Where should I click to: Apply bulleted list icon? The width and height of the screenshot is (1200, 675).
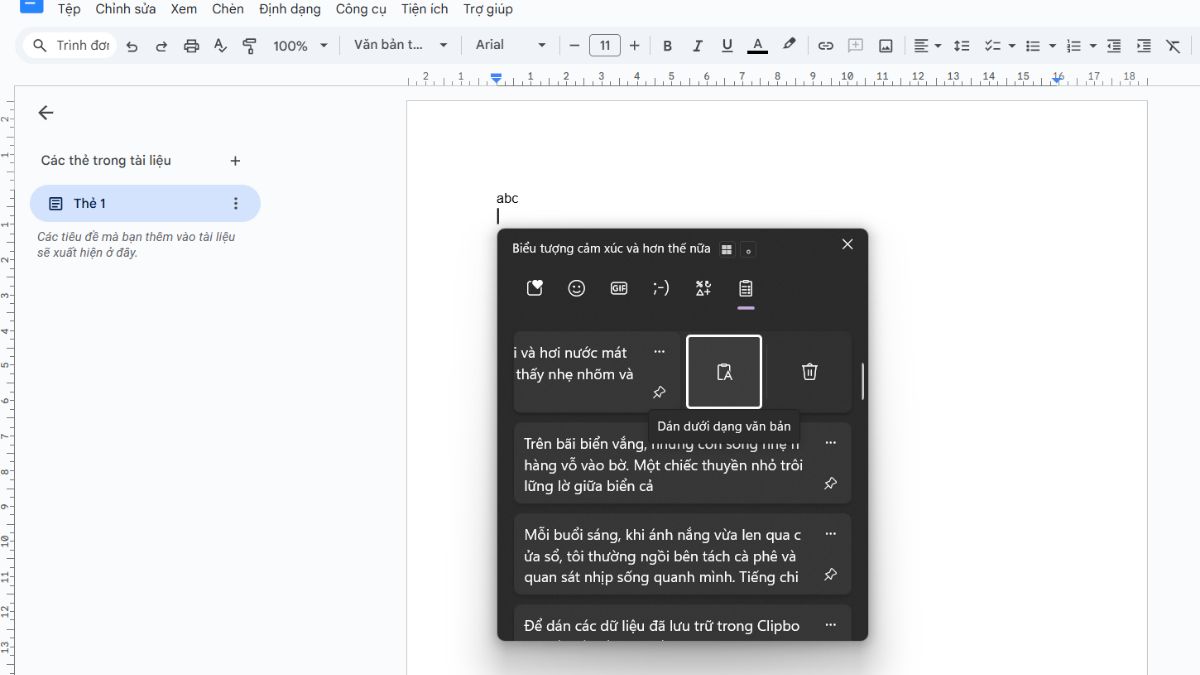(1033, 46)
